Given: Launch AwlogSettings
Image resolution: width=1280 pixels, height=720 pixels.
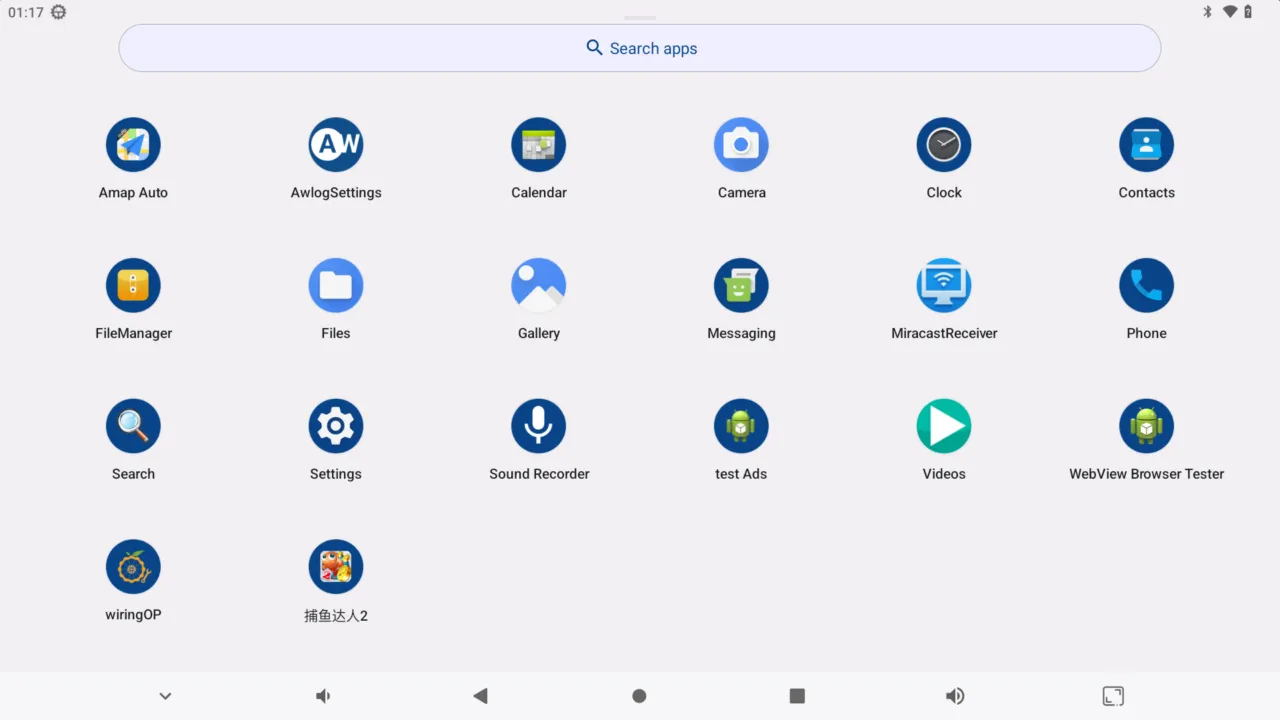Looking at the screenshot, I should point(336,144).
